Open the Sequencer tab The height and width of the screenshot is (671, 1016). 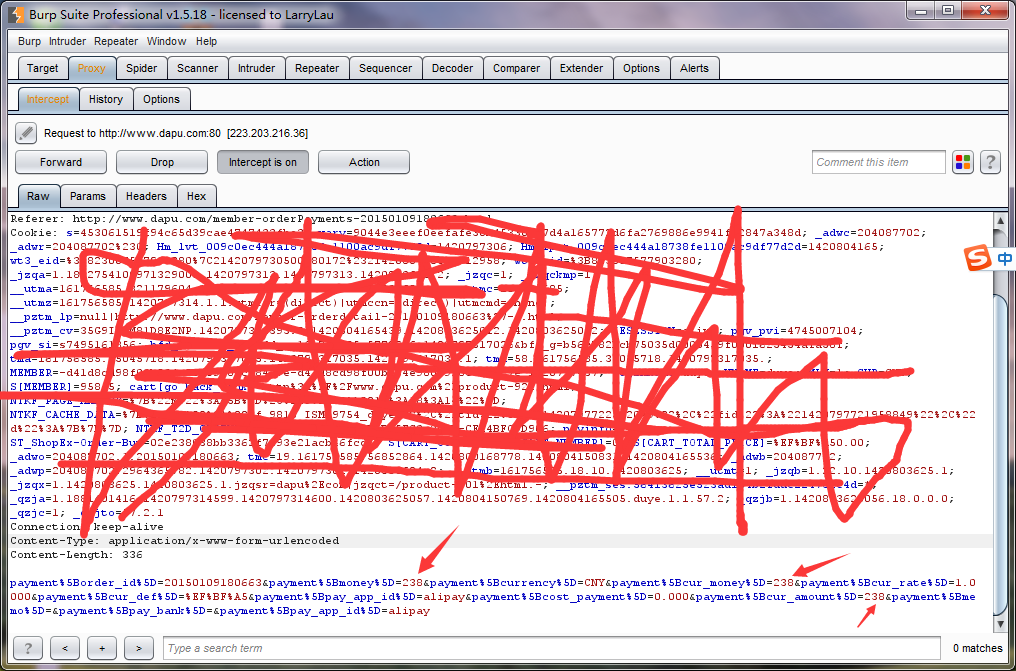(386, 68)
